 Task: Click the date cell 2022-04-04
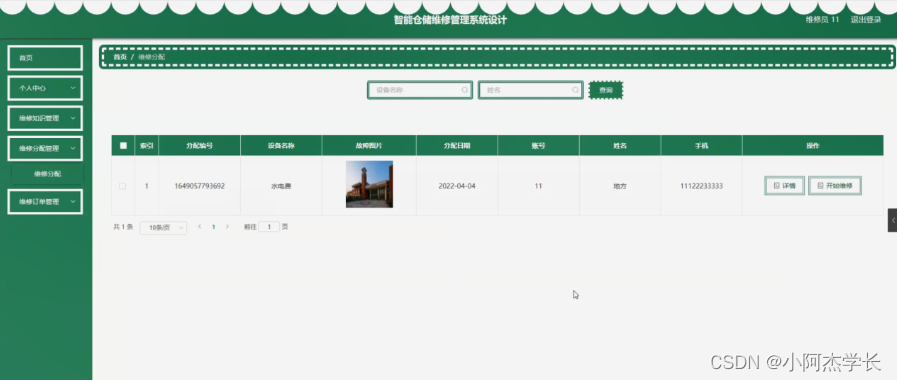(x=457, y=186)
